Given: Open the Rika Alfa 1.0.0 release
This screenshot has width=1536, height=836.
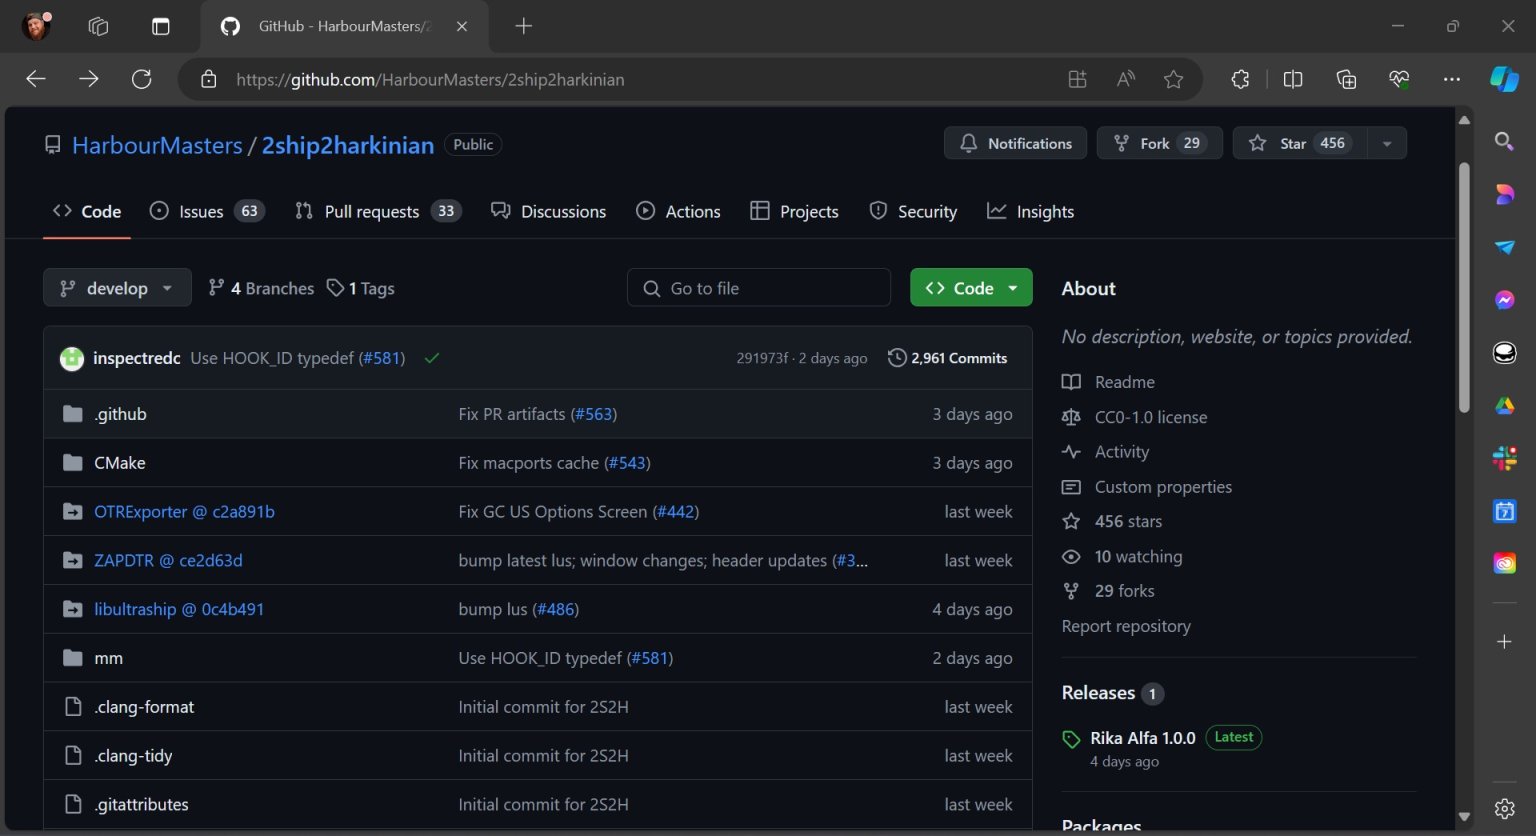Looking at the screenshot, I should coord(1142,738).
